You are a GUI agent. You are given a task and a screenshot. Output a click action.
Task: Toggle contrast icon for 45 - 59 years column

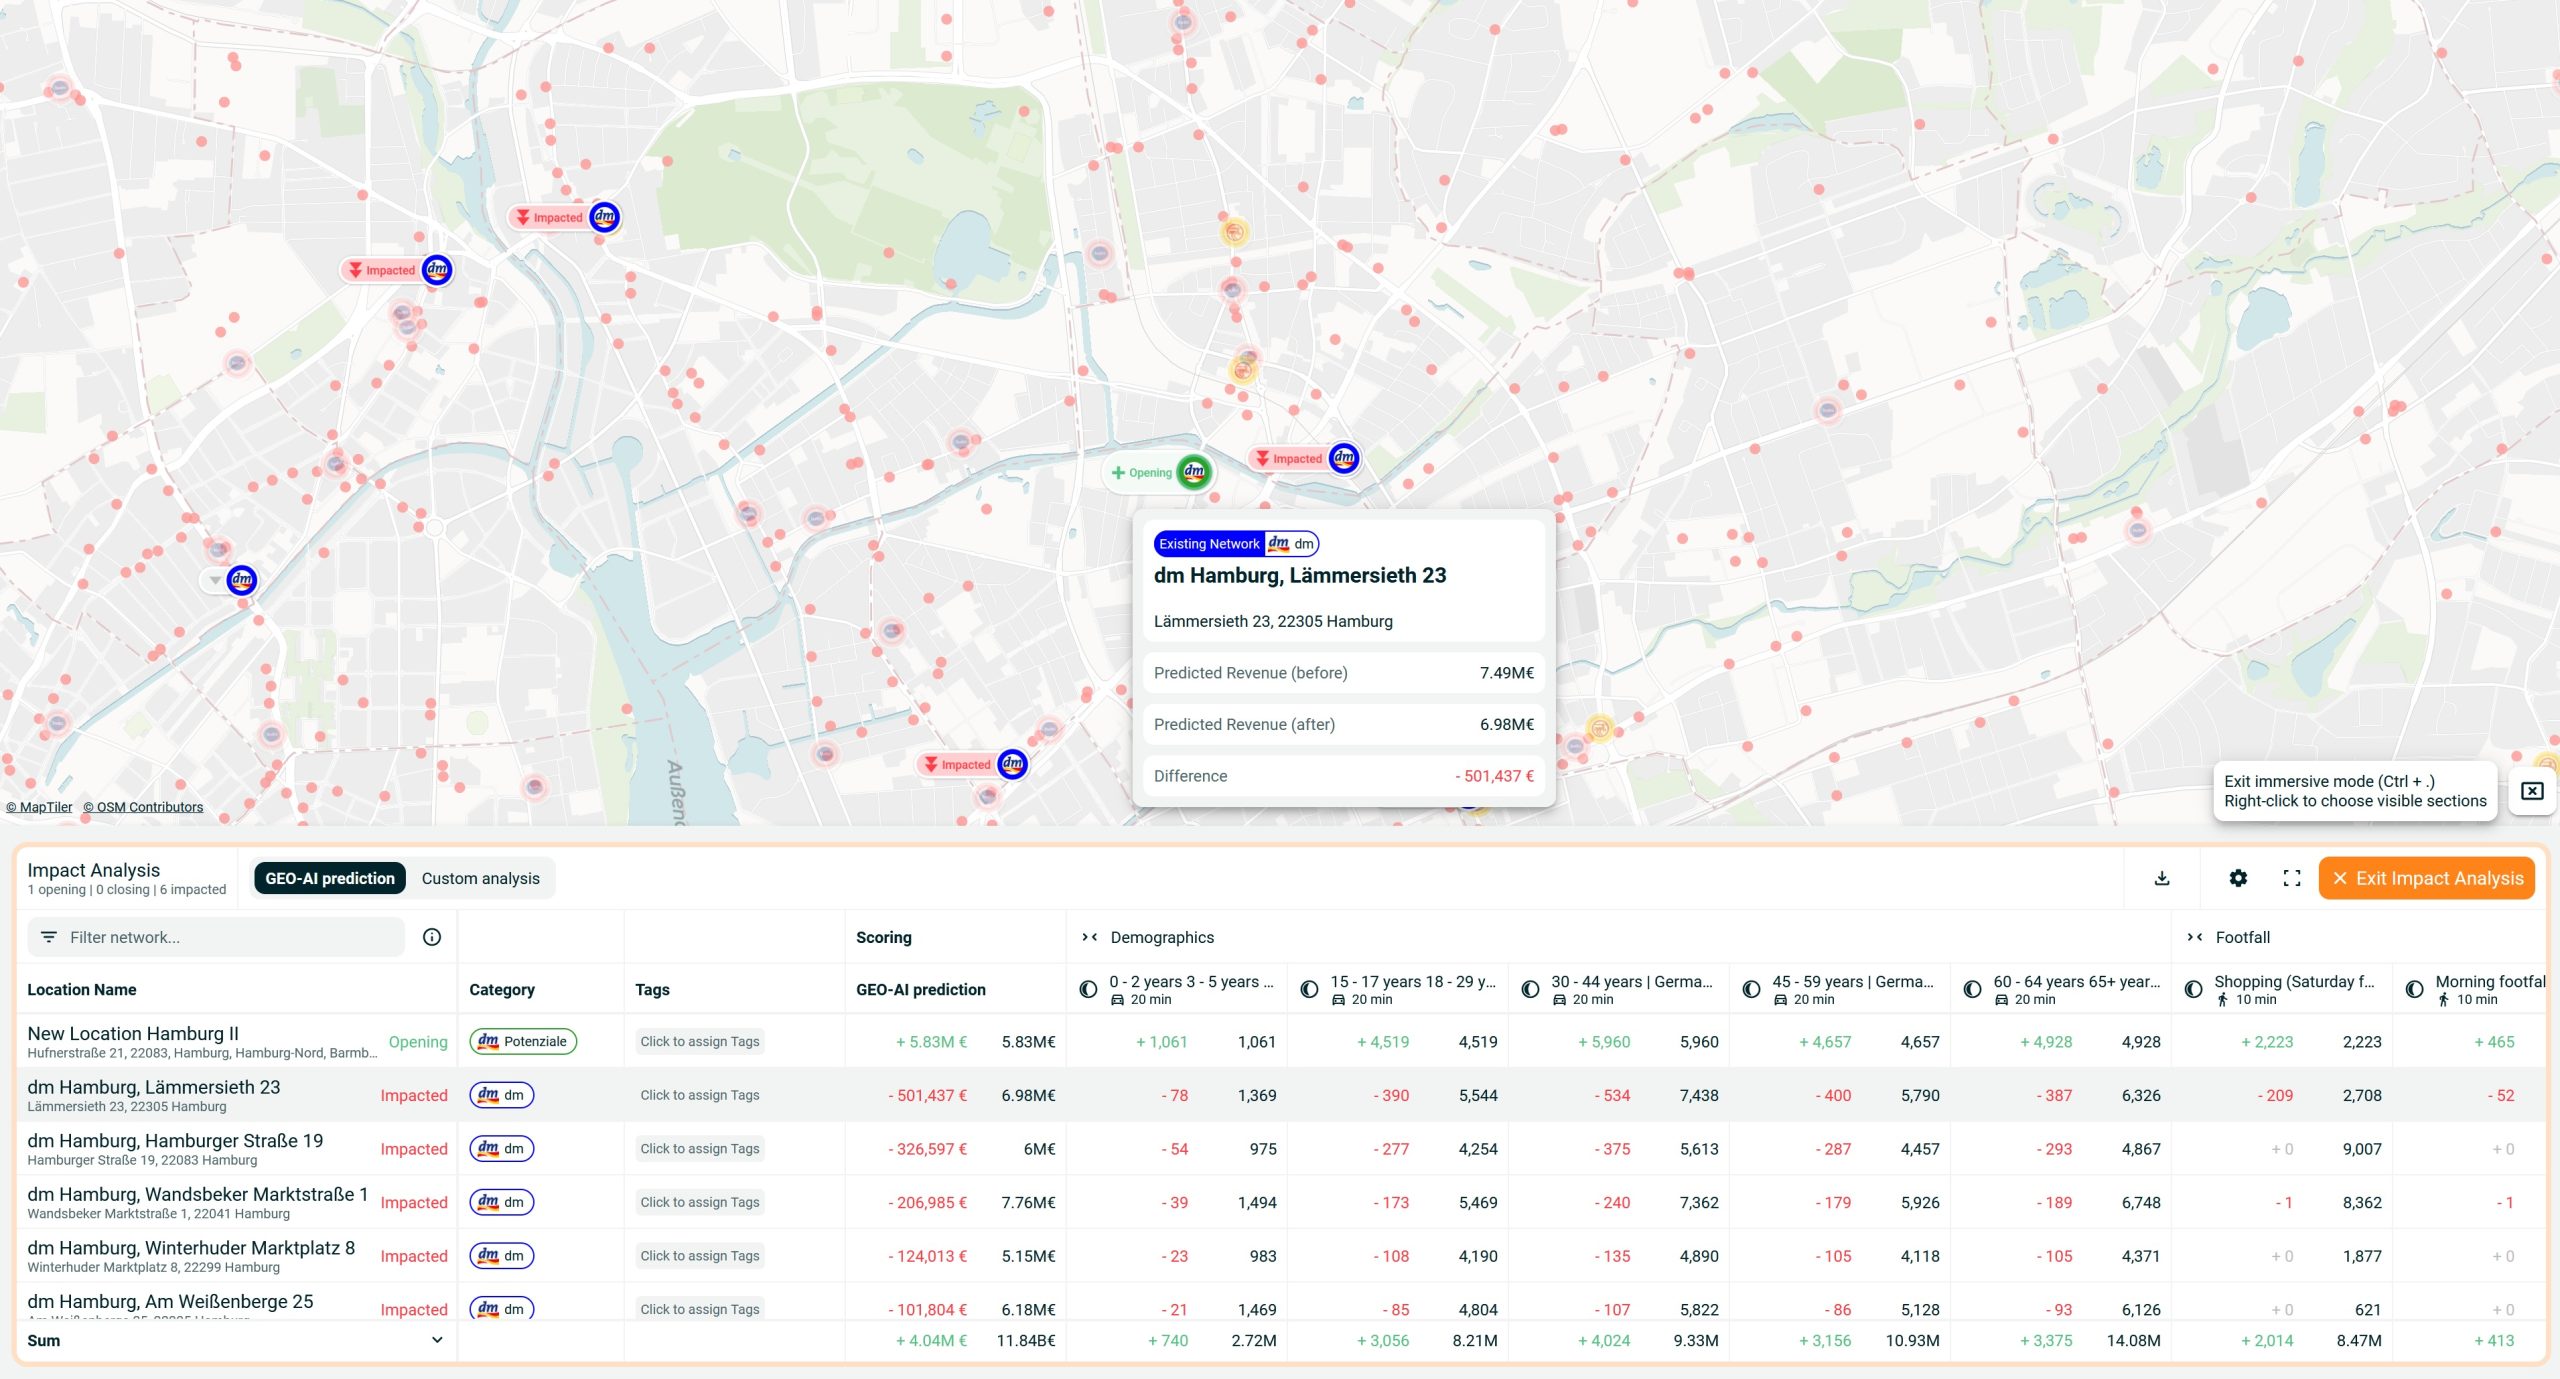pos(1751,989)
